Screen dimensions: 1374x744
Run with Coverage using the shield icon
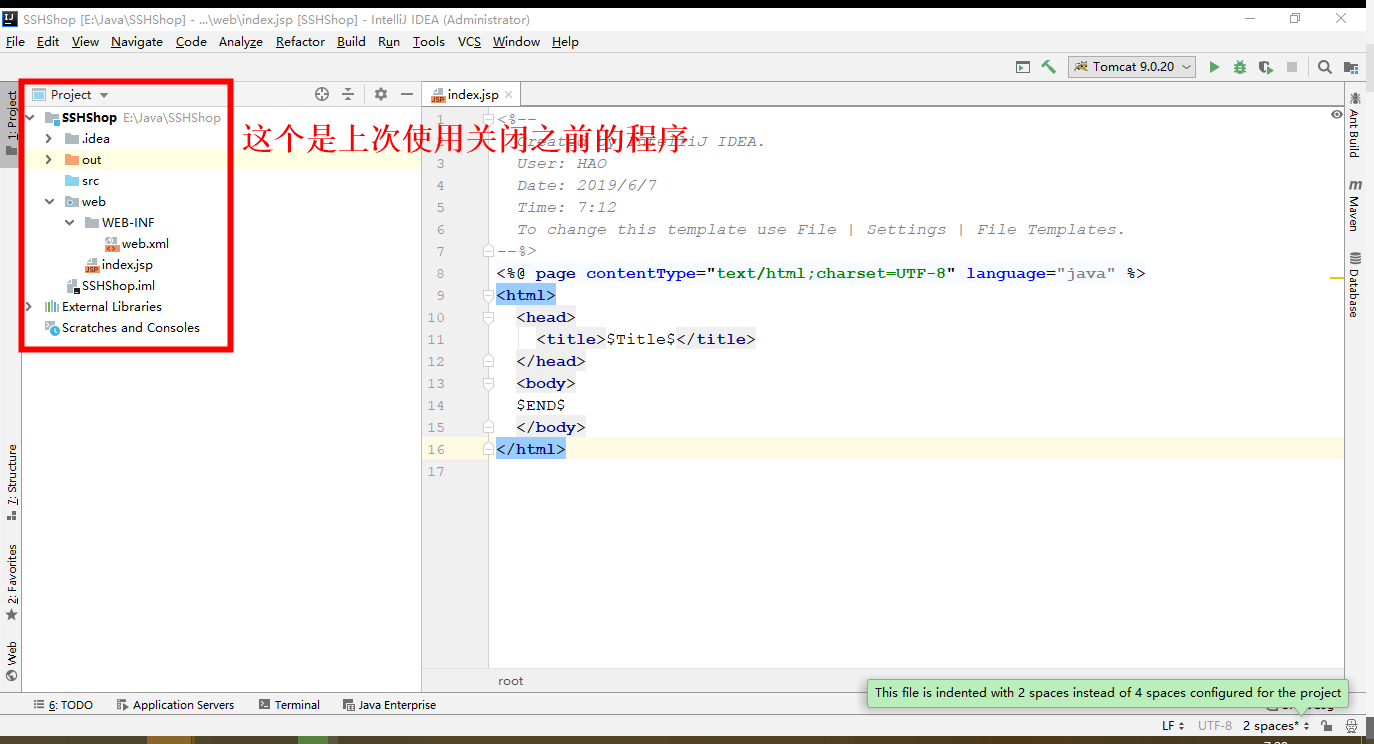coord(1266,67)
